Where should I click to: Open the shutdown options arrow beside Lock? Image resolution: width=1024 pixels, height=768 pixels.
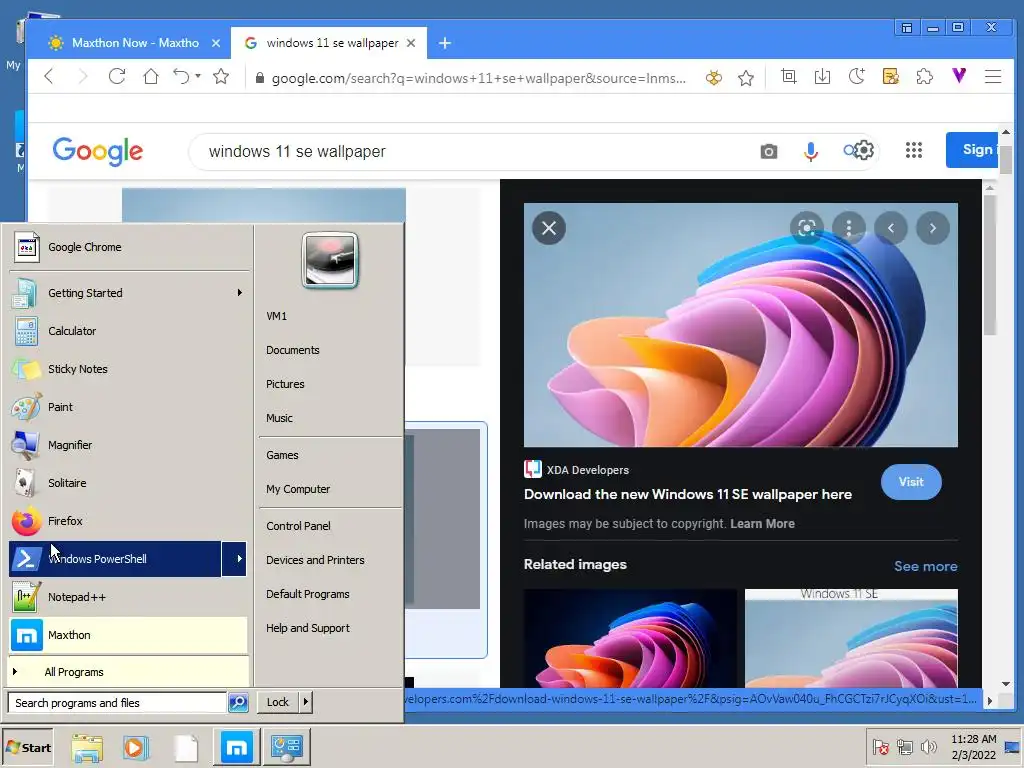click(x=306, y=702)
